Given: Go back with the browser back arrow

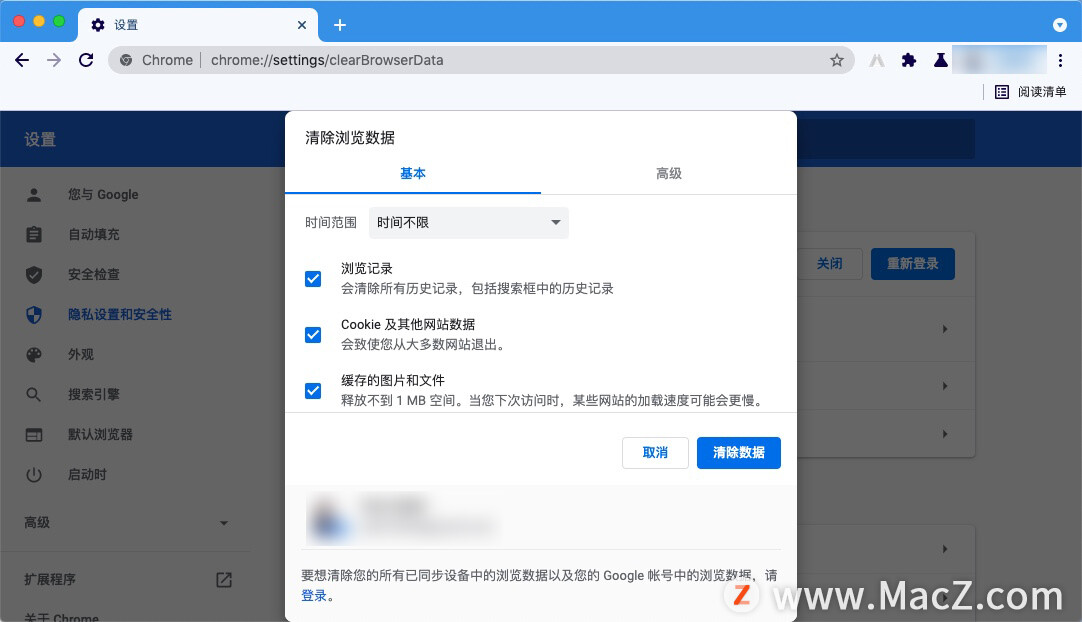Looking at the screenshot, I should click(x=22, y=60).
